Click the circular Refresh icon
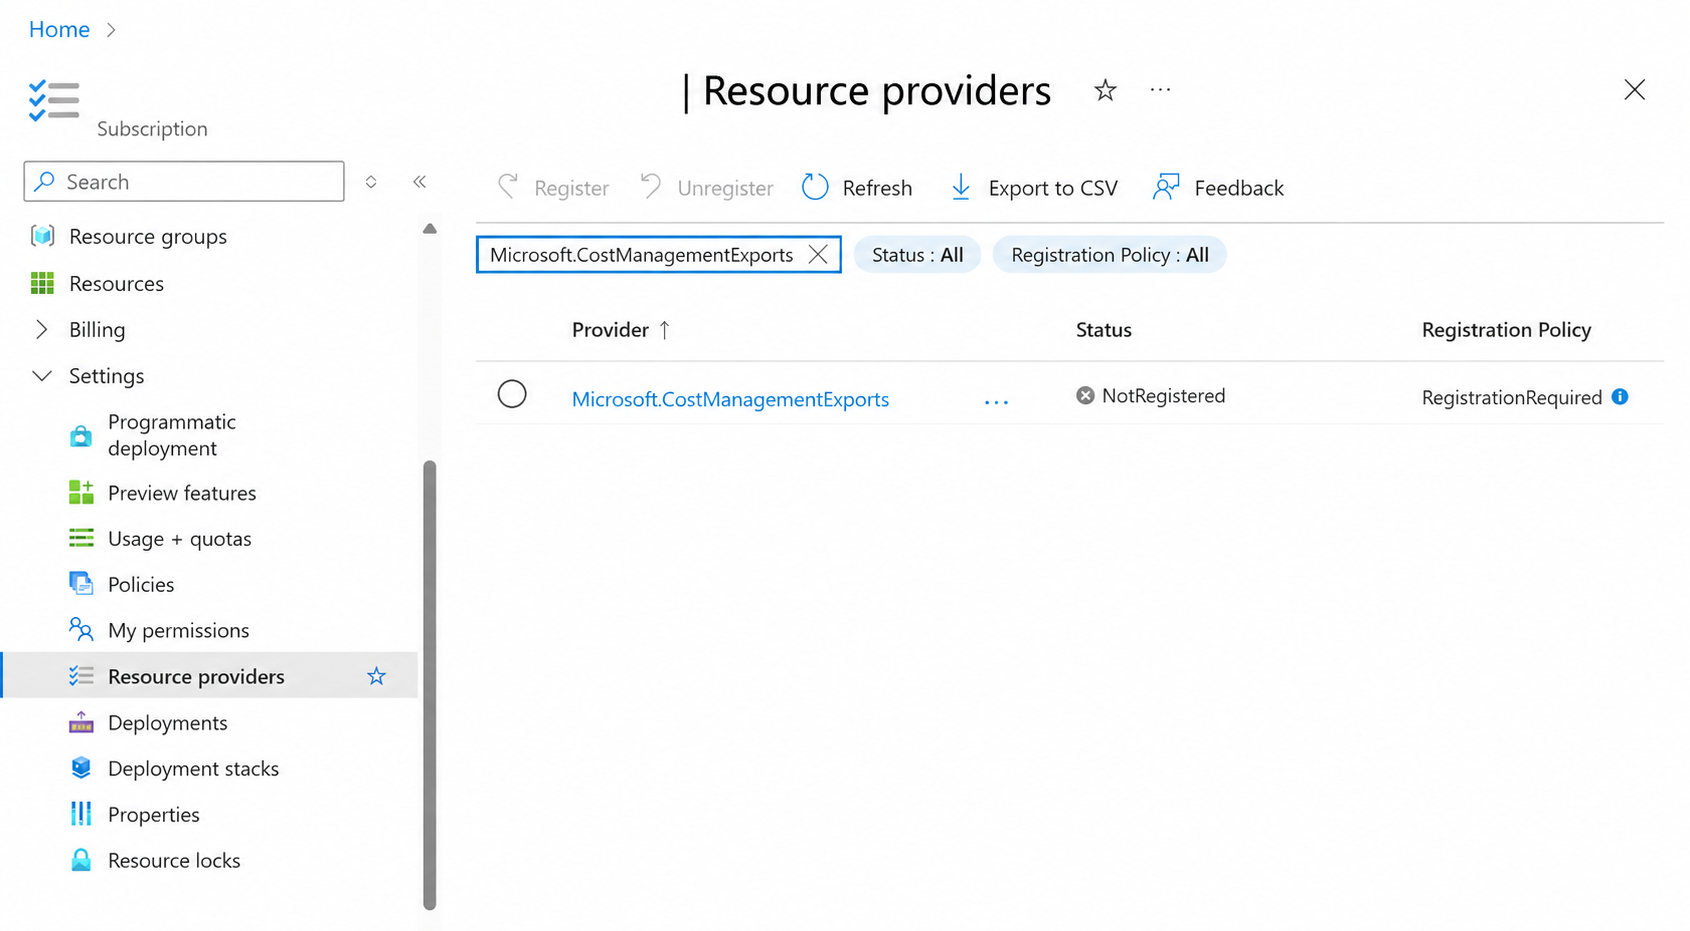Viewport: 1690px width, 931px height. (x=815, y=187)
